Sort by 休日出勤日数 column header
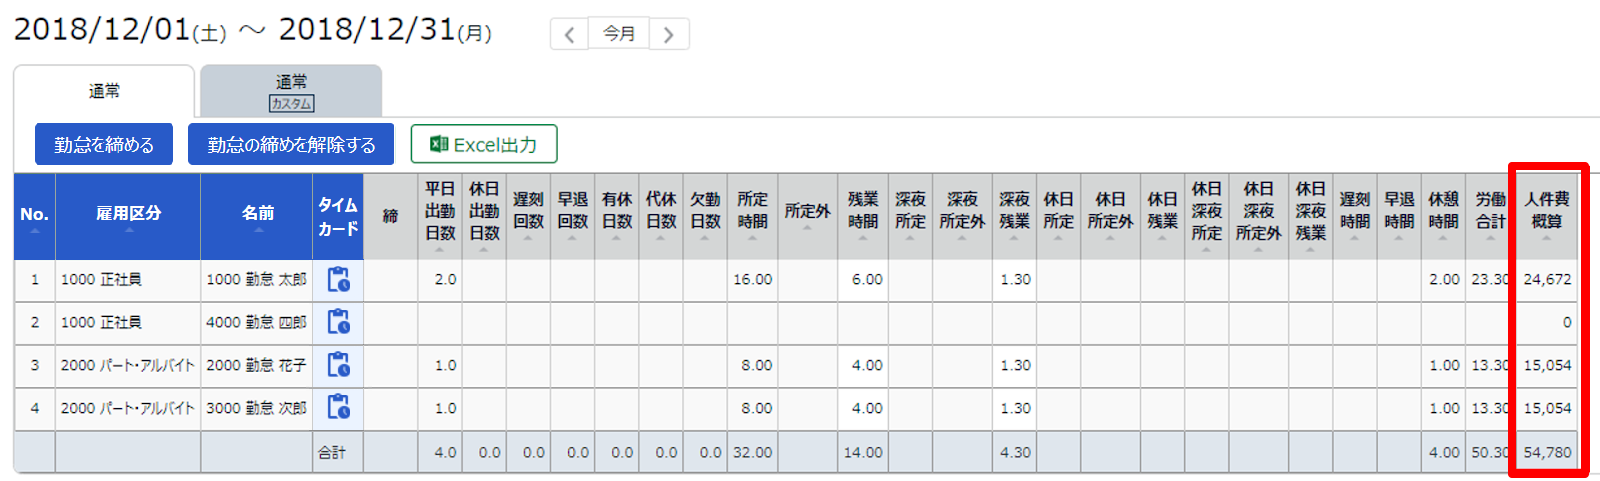This screenshot has height=481, width=1600. coord(484,216)
